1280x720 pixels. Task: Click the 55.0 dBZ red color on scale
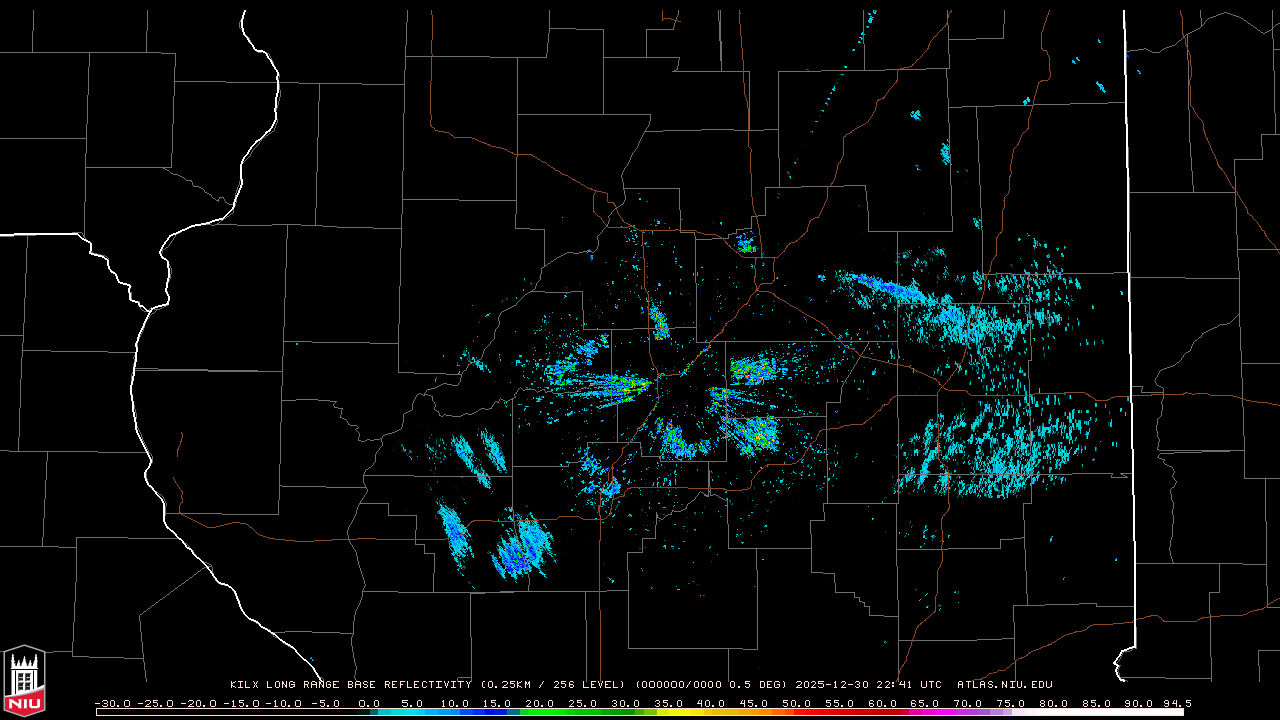click(839, 712)
